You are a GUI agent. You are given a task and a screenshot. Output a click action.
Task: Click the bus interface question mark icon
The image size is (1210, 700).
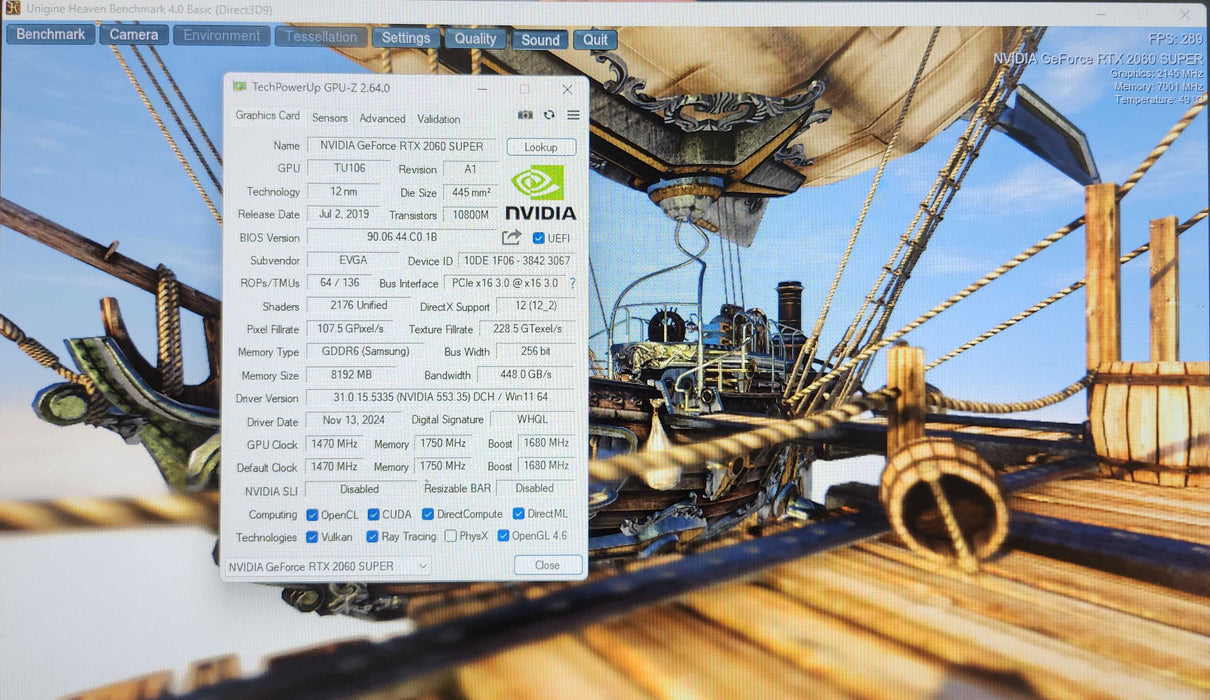coord(572,284)
